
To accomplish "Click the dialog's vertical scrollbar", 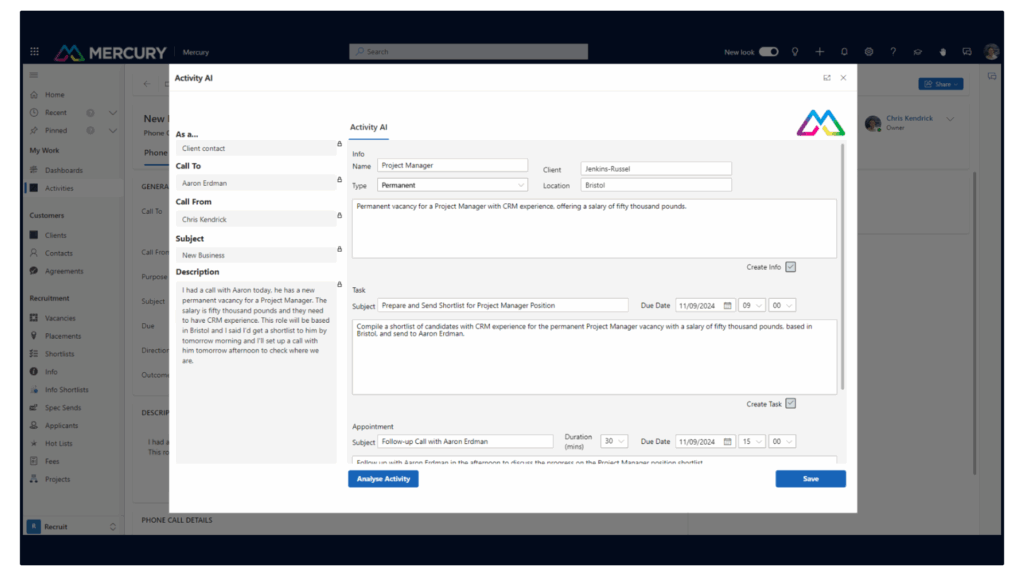I will point(844,270).
